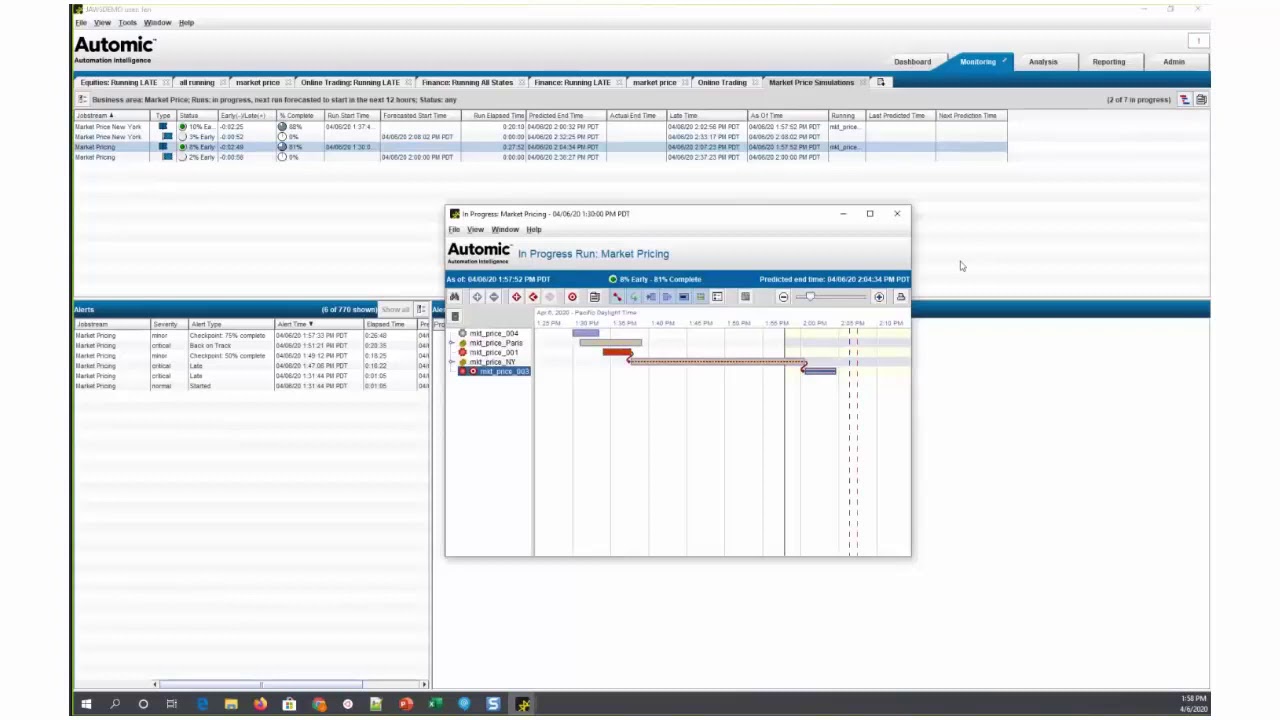The width and height of the screenshot is (1280, 720).
Task: Zoom out the Gantt chart with minus
Action: (x=783, y=297)
